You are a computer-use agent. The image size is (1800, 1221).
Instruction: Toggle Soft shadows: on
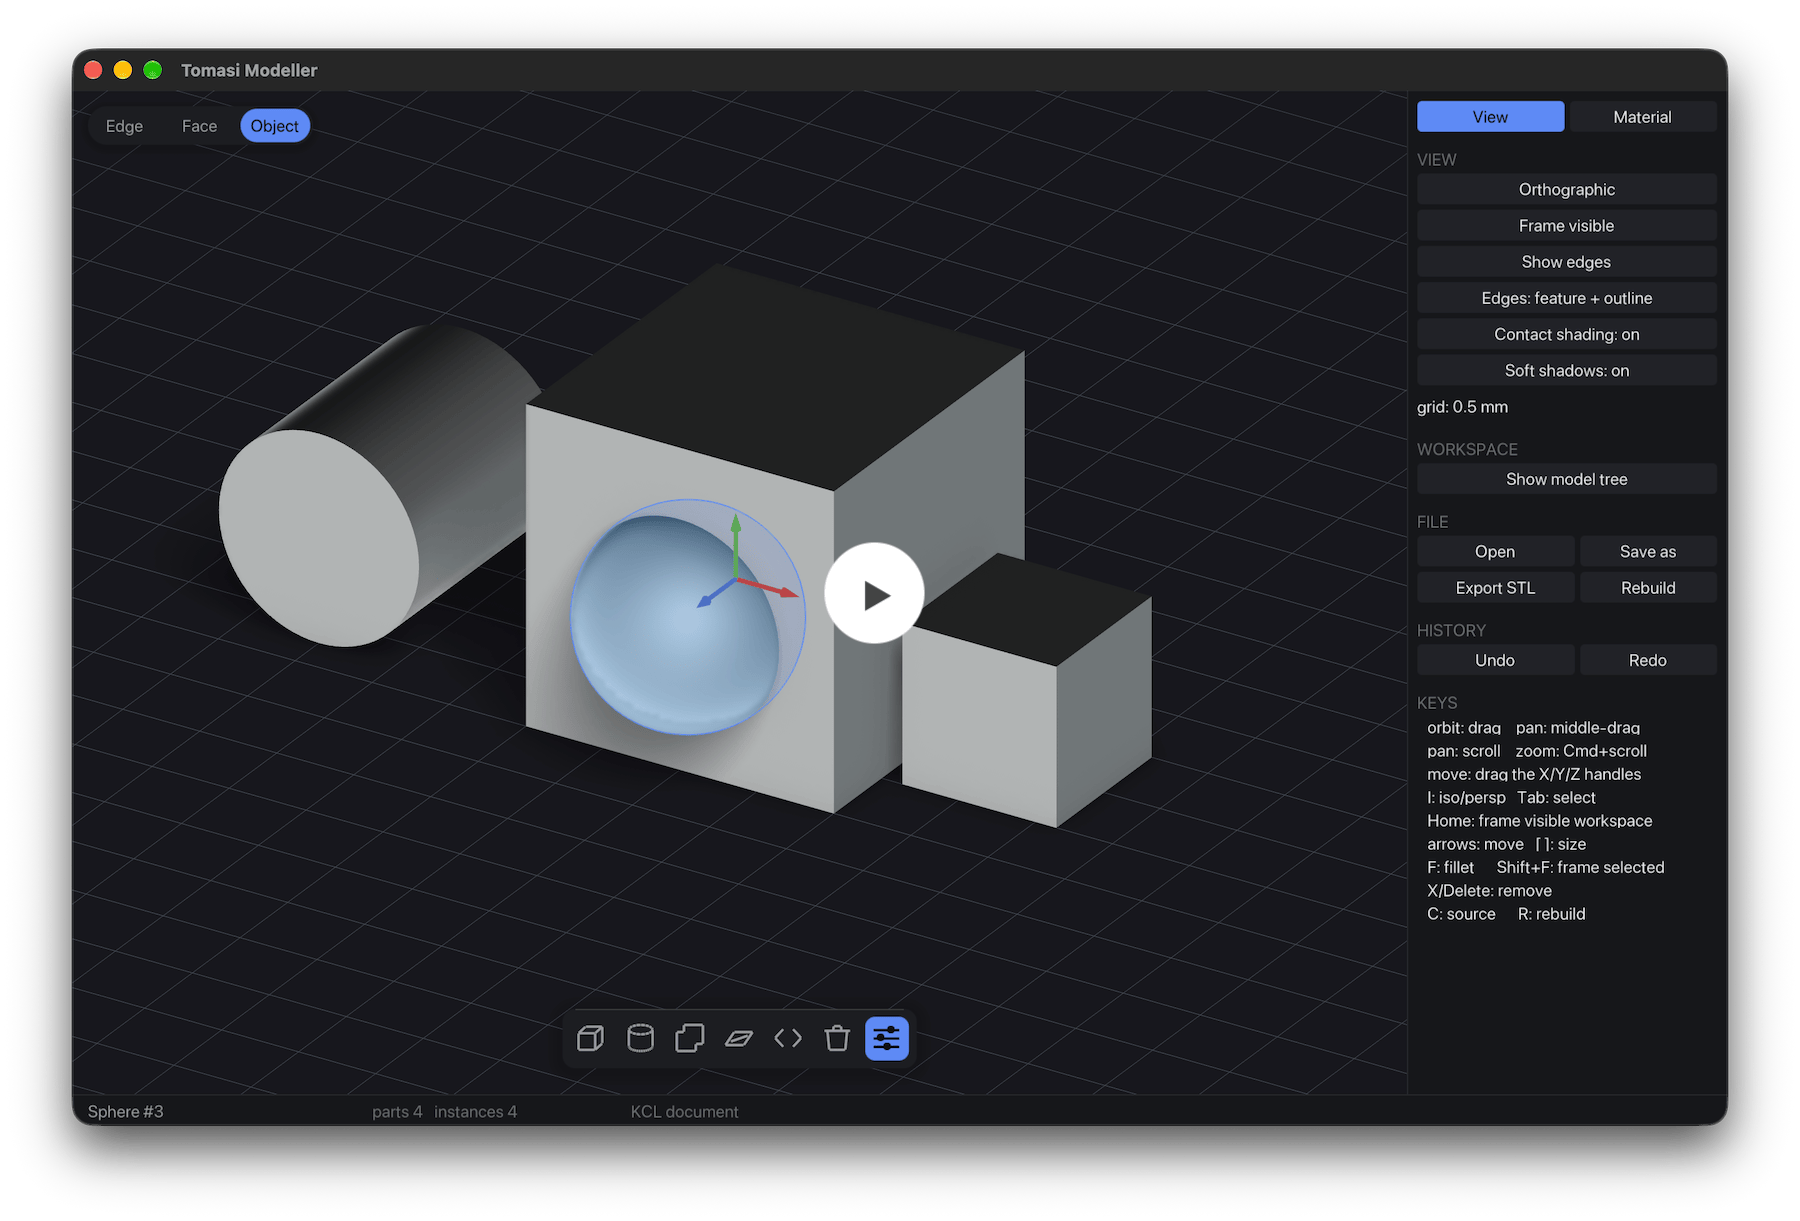pyautogui.click(x=1566, y=370)
